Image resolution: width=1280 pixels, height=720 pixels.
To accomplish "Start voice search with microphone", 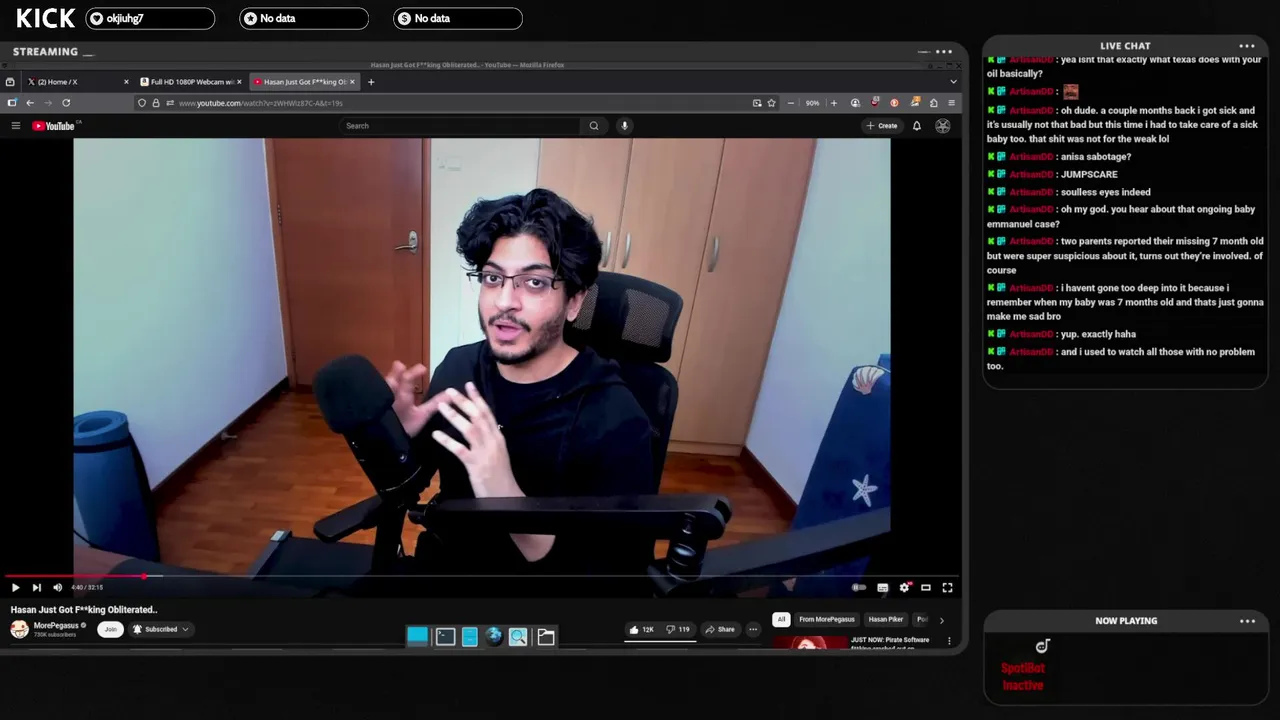I will (x=625, y=126).
